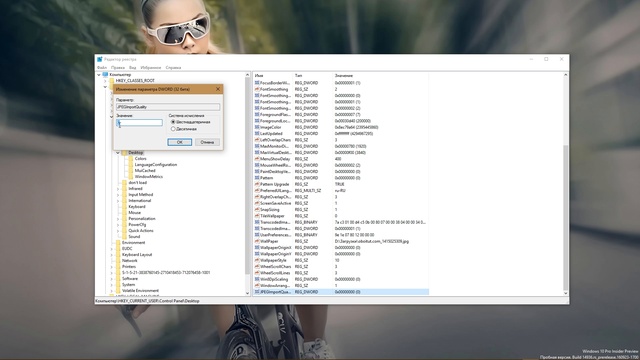Image resolution: width=640 pixels, height=360 pixels.
Task: Click the LeftOverlapChars string value icon
Action: pyautogui.click(x=257, y=140)
